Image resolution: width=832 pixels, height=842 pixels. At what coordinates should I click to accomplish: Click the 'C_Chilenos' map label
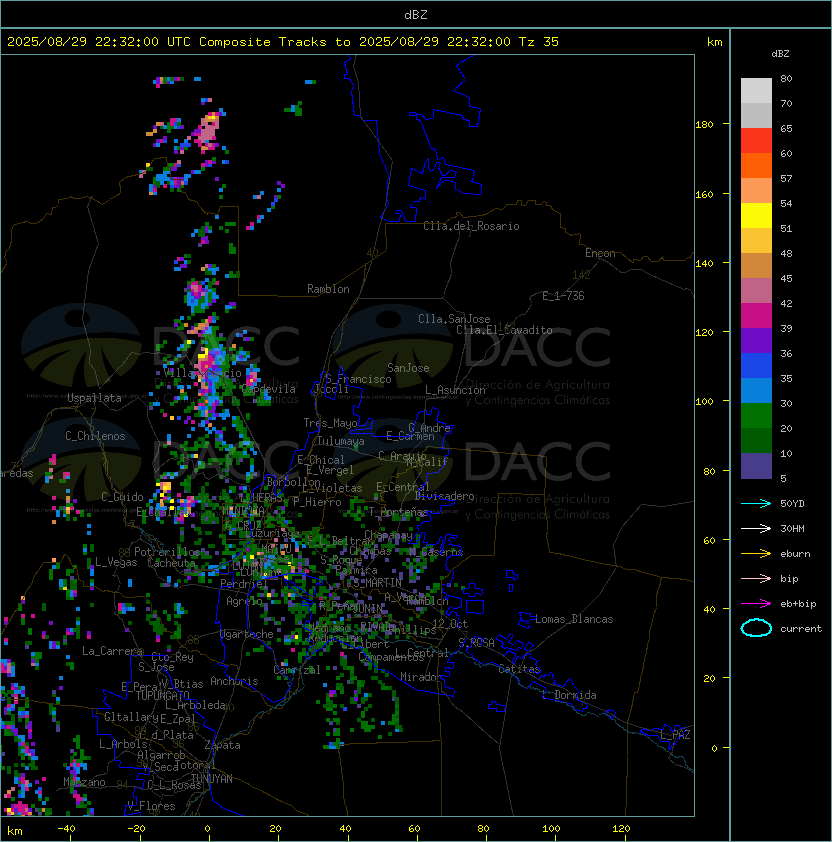[95, 436]
